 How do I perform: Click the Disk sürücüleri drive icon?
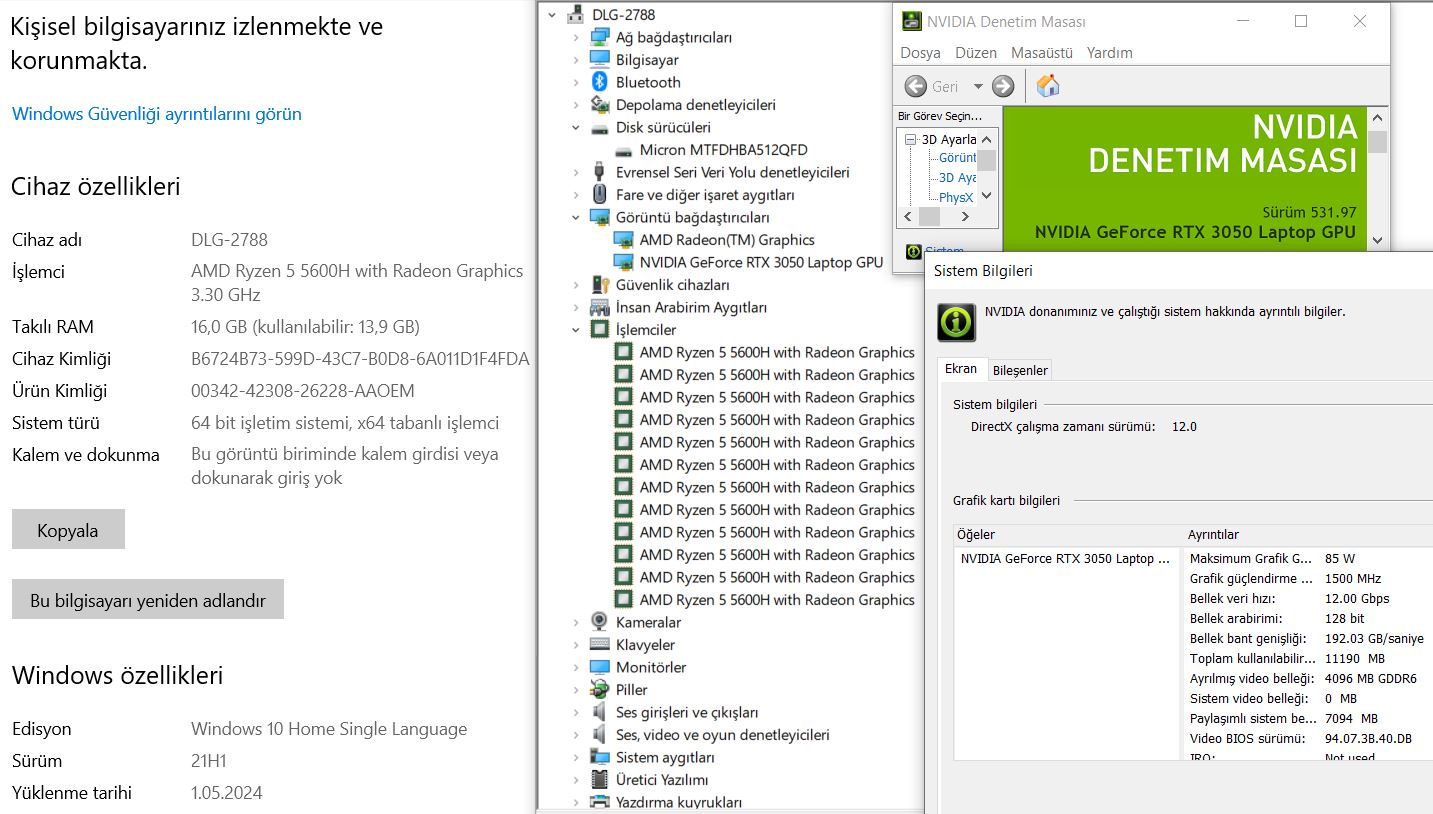599,128
